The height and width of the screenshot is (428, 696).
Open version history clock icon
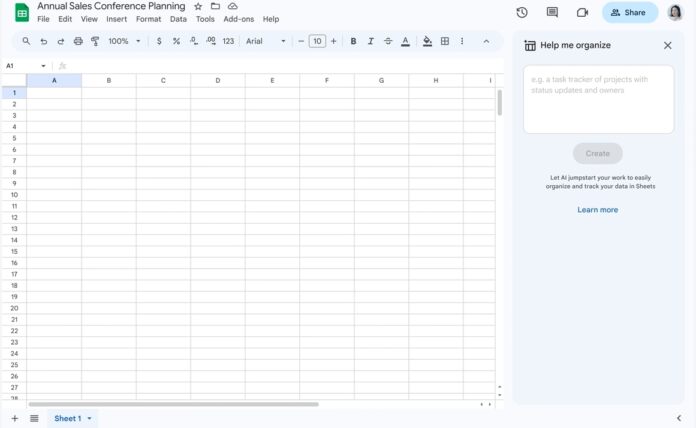tap(522, 12)
